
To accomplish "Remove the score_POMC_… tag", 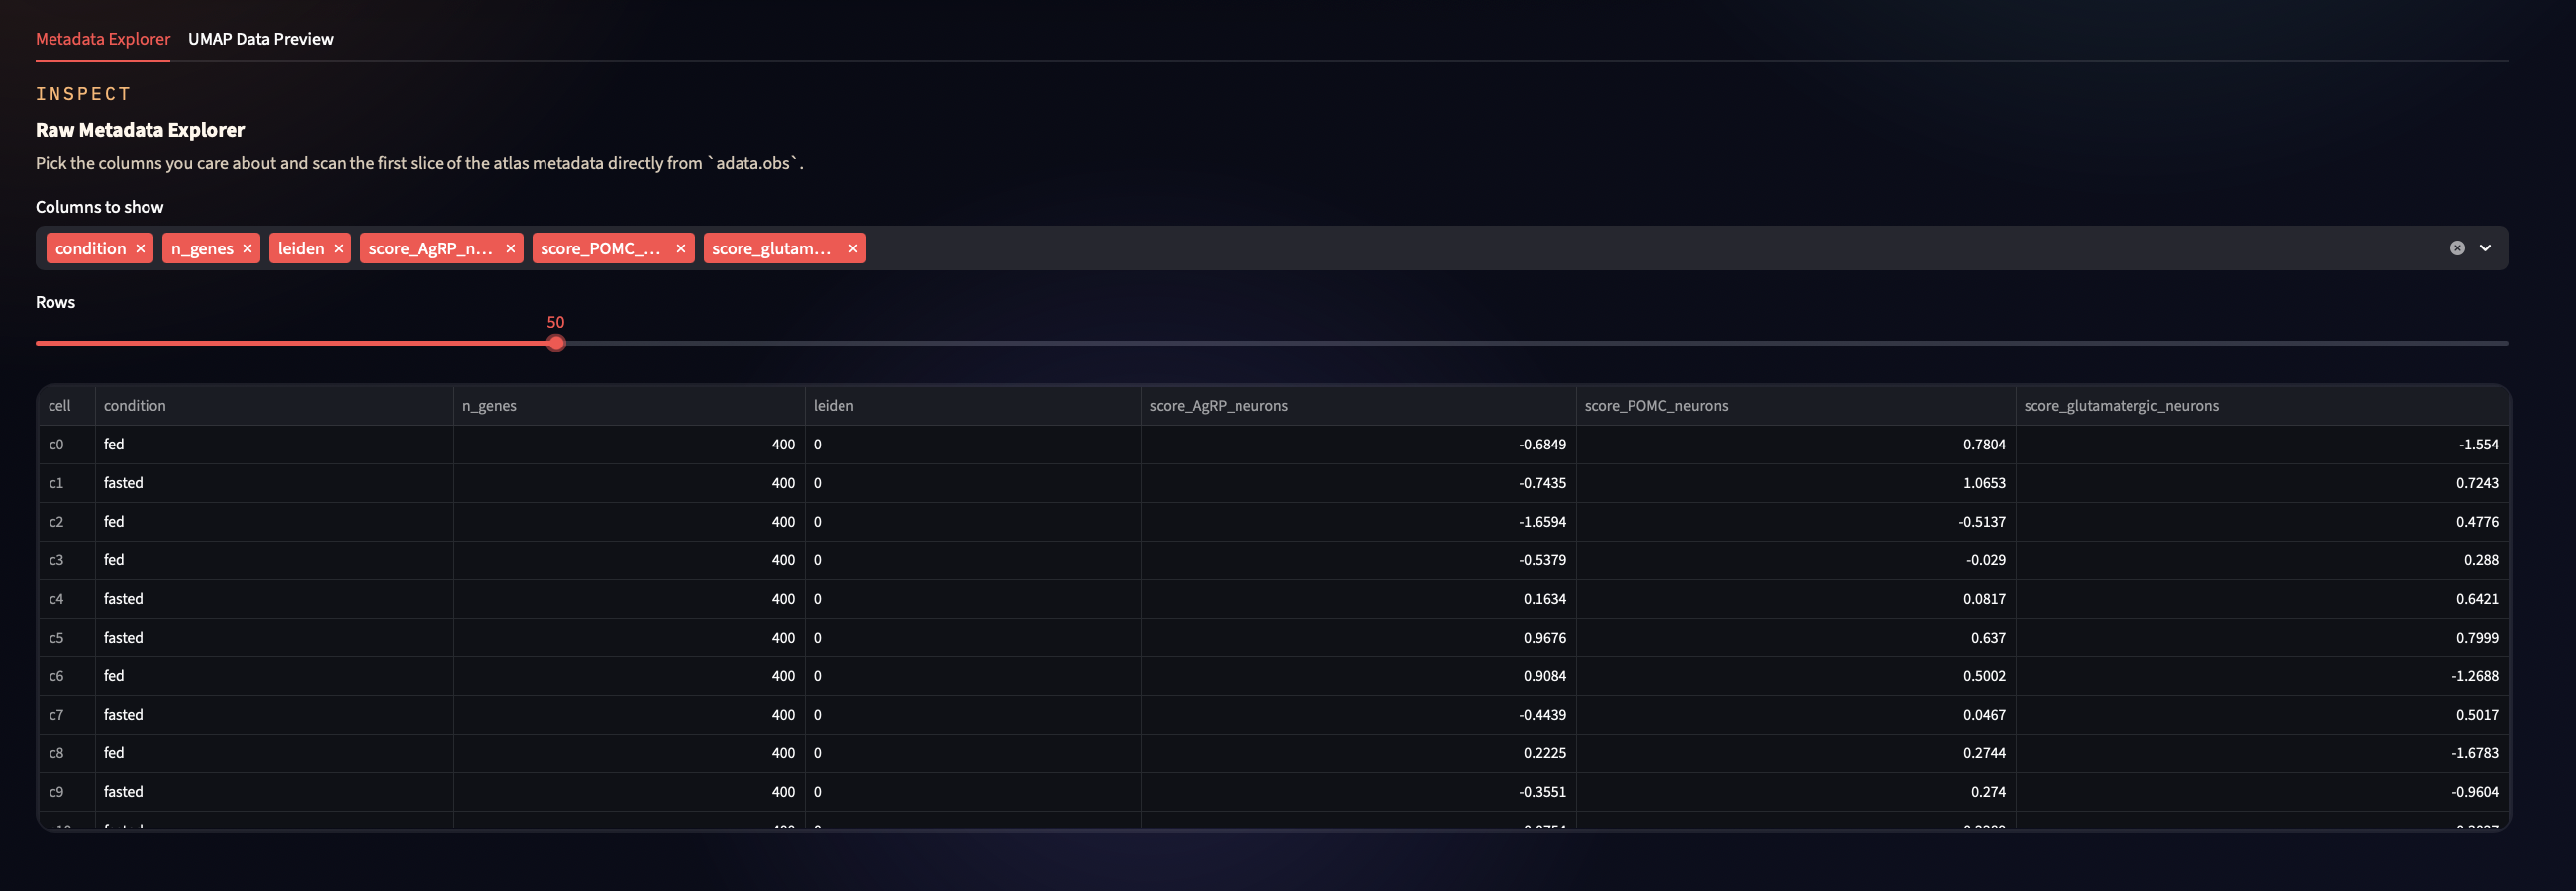I will (x=680, y=249).
